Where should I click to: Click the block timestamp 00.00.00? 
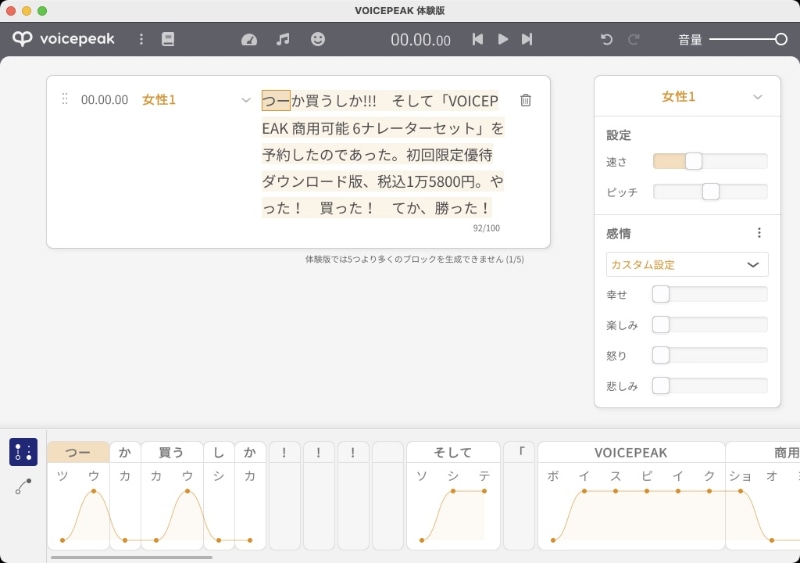coord(105,100)
